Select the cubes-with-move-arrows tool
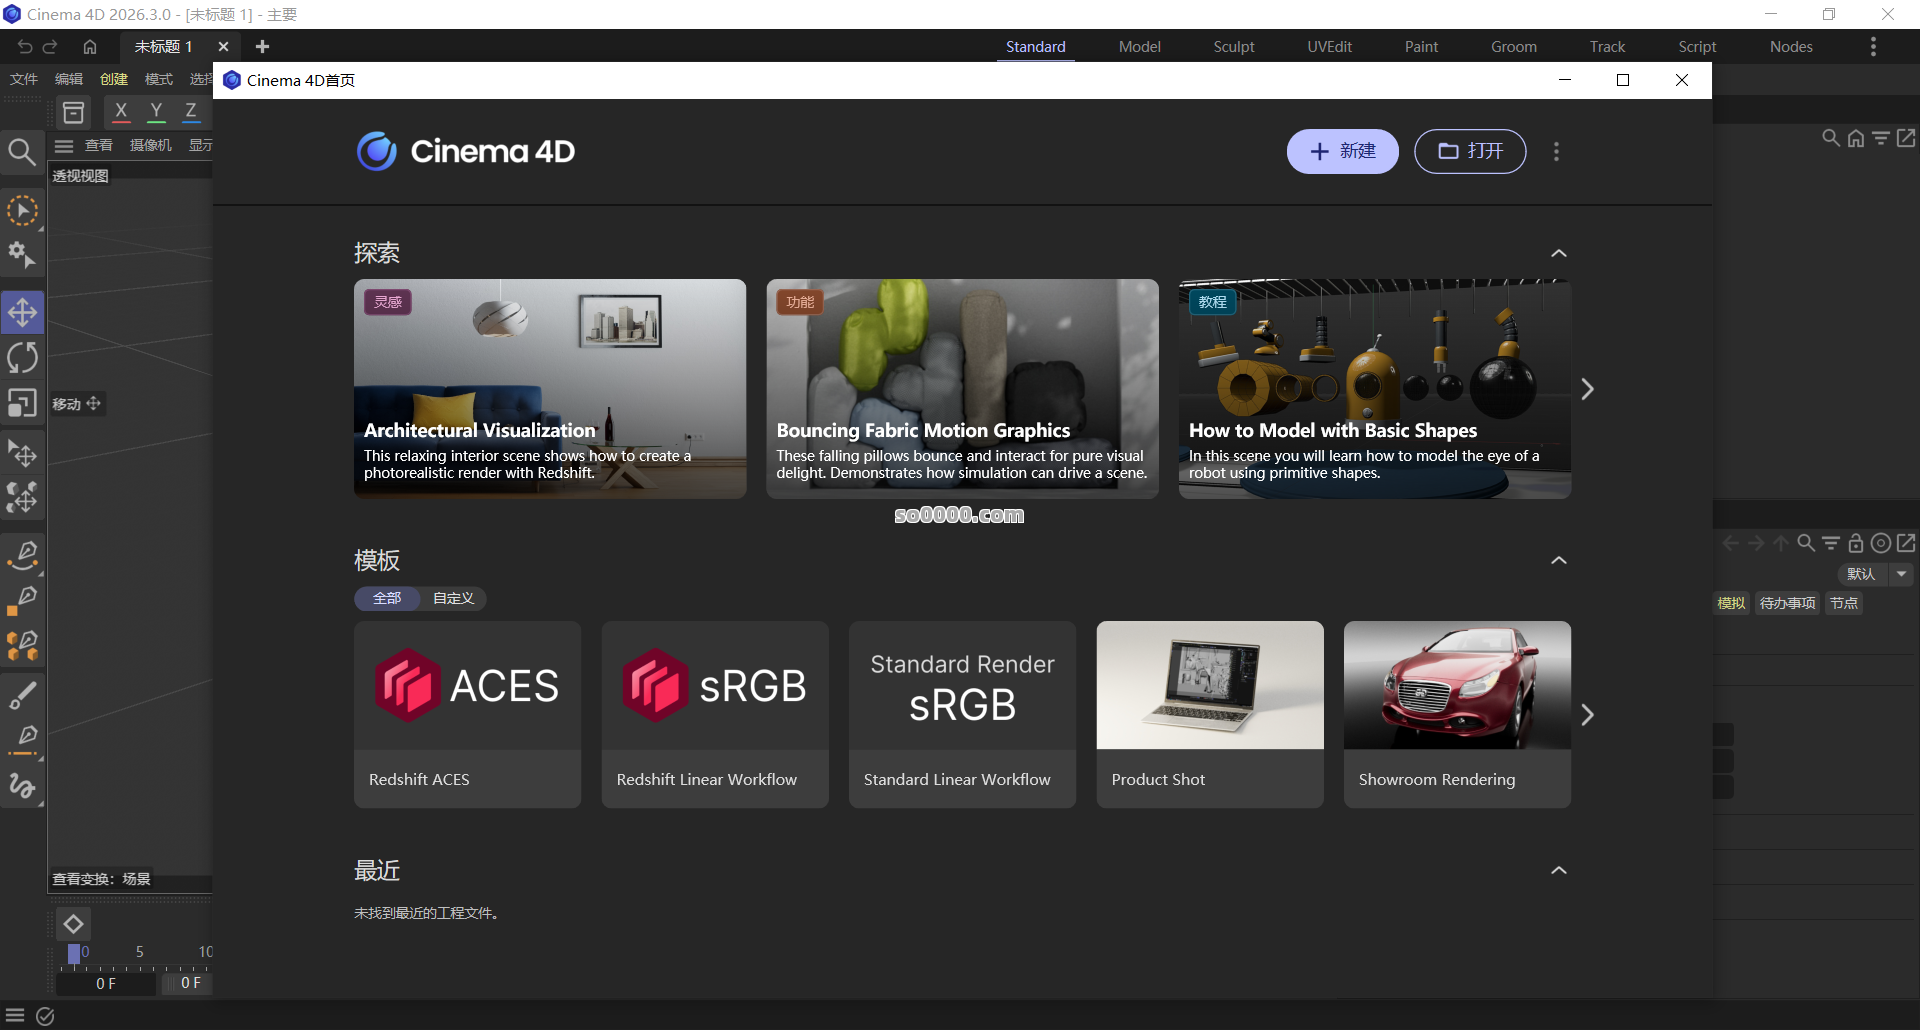This screenshot has height=1030, width=1920. 22,498
